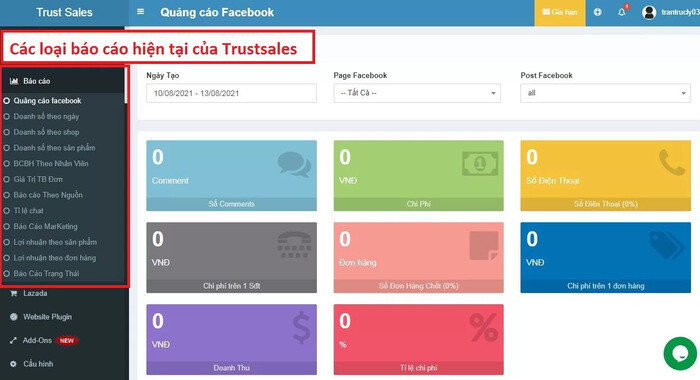Toggle the hamburger sidebar menu icon
The height and width of the screenshot is (380, 700).
click(x=140, y=12)
